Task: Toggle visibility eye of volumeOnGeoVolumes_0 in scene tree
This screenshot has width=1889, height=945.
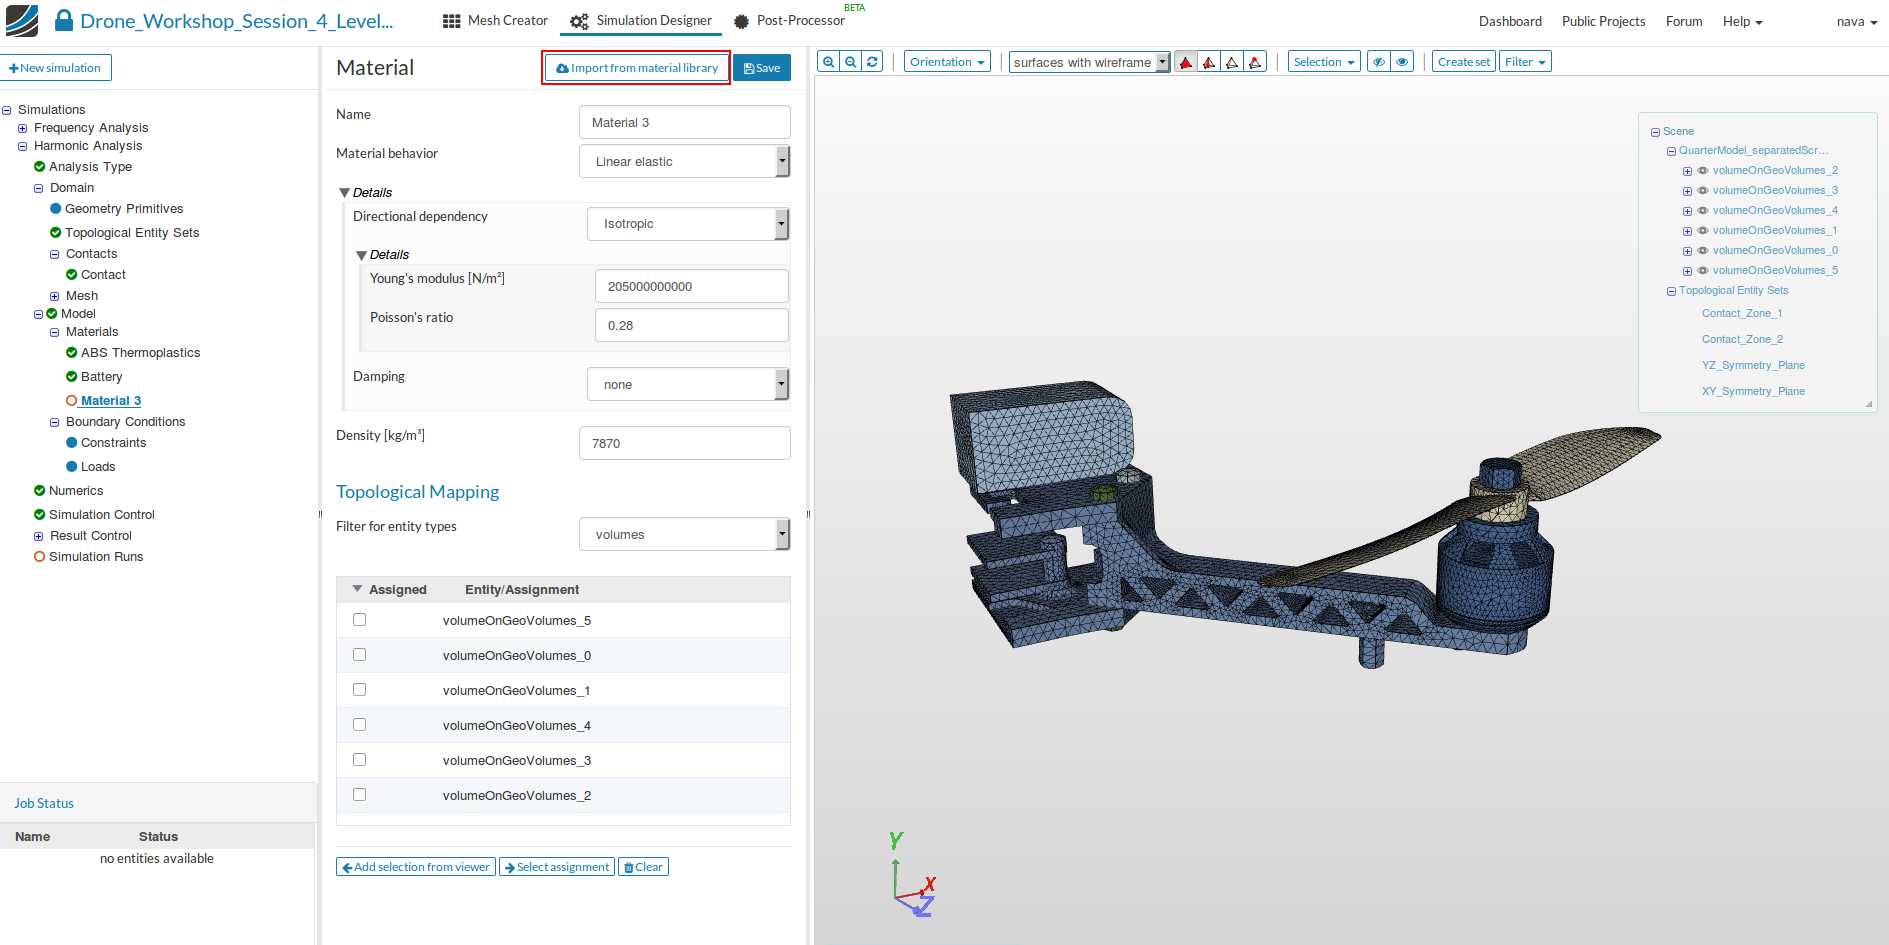Action: [1703, 251]
